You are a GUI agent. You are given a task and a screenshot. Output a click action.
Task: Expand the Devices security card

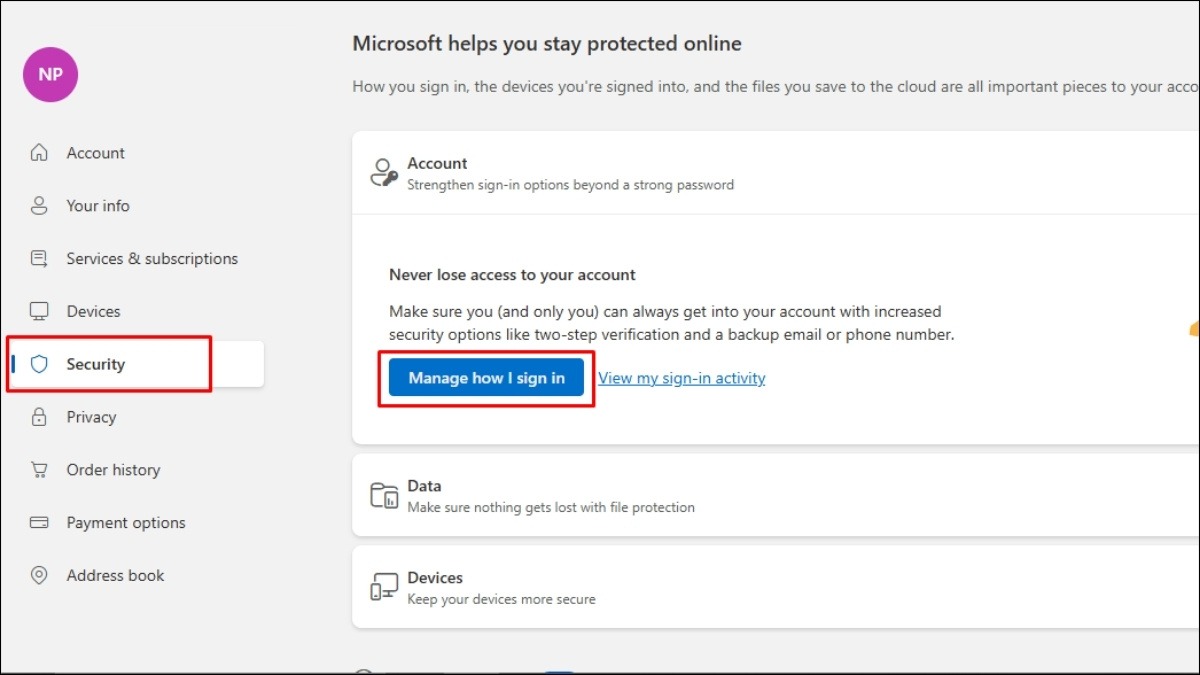[x=776, y=587]
